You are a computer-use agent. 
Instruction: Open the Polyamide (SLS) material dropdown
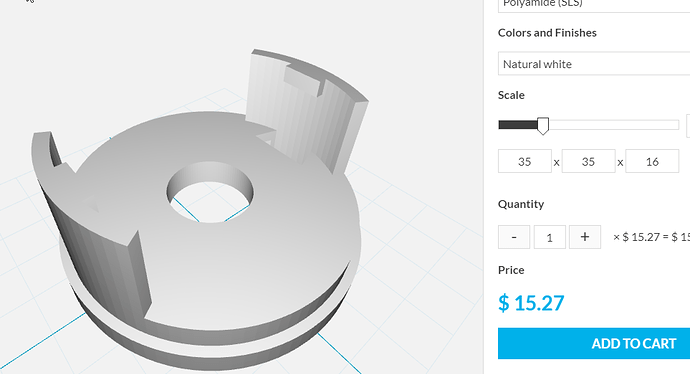coord(594,5)
